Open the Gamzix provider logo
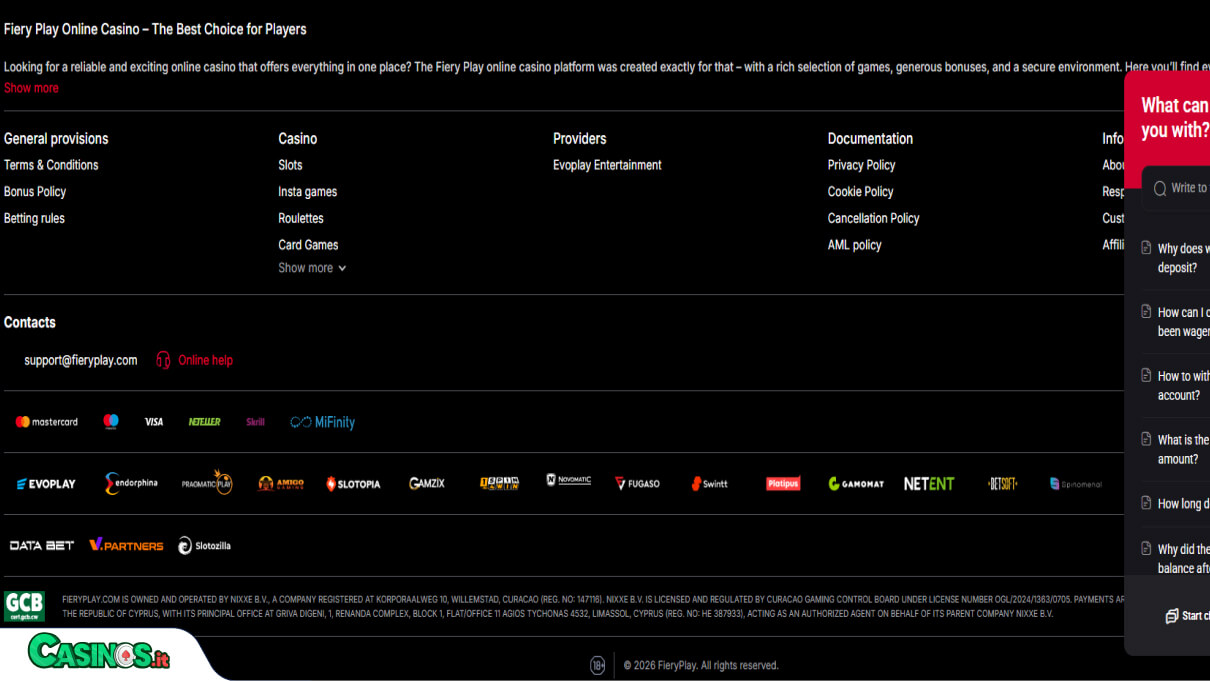The height and width of the screenshot is (681, 1210). tap(427, 484)
